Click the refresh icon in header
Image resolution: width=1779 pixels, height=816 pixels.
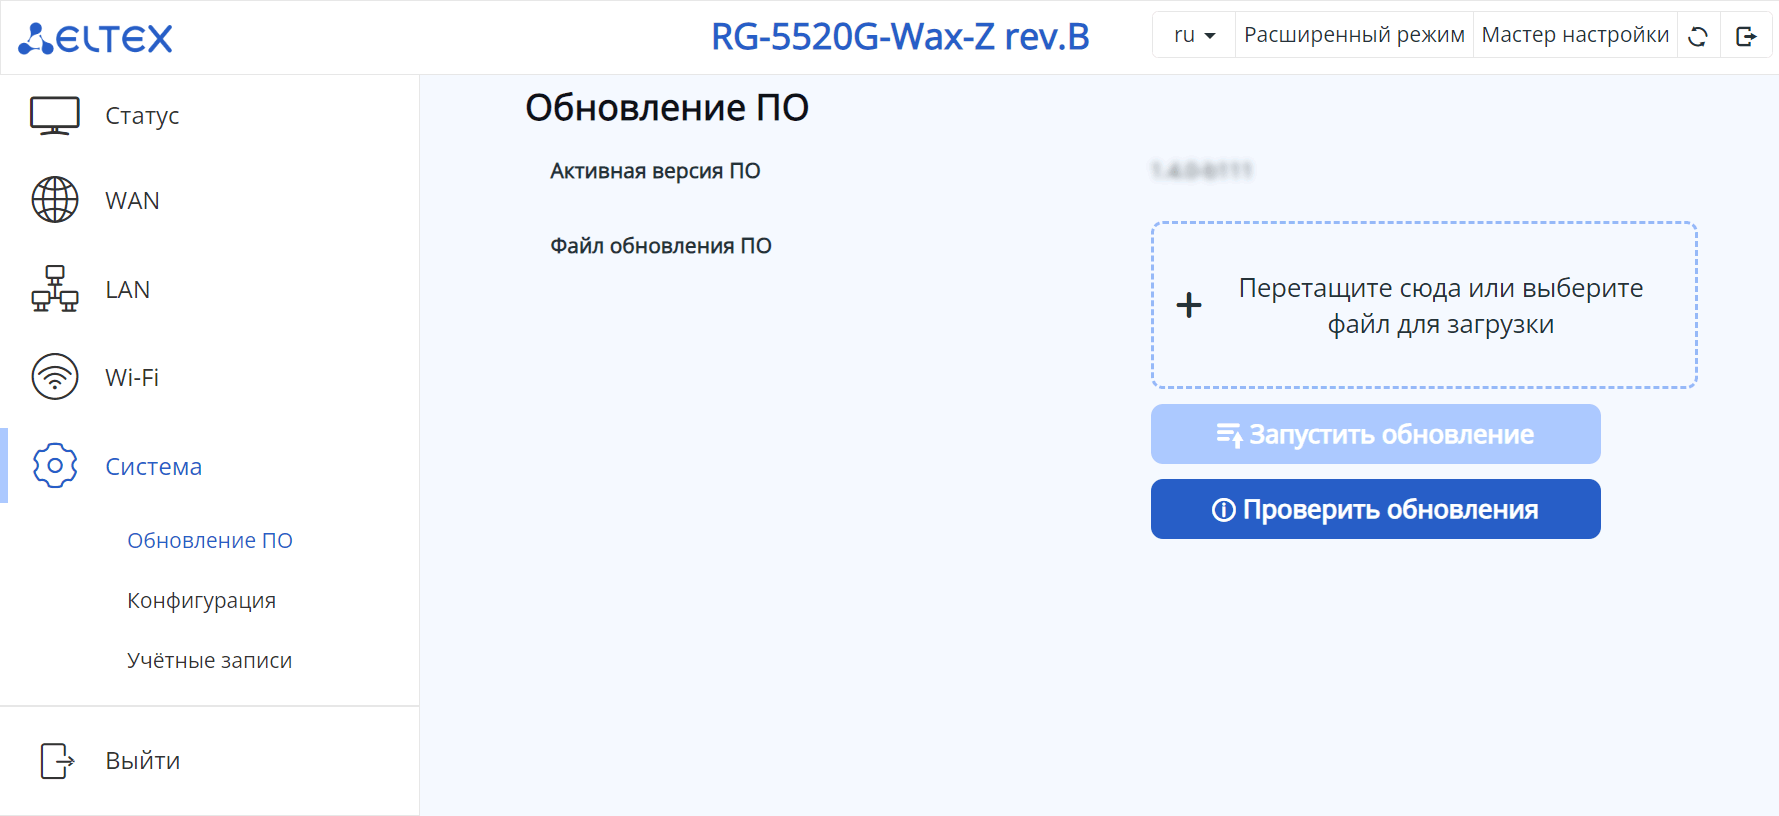click(x=1698, y=36)
